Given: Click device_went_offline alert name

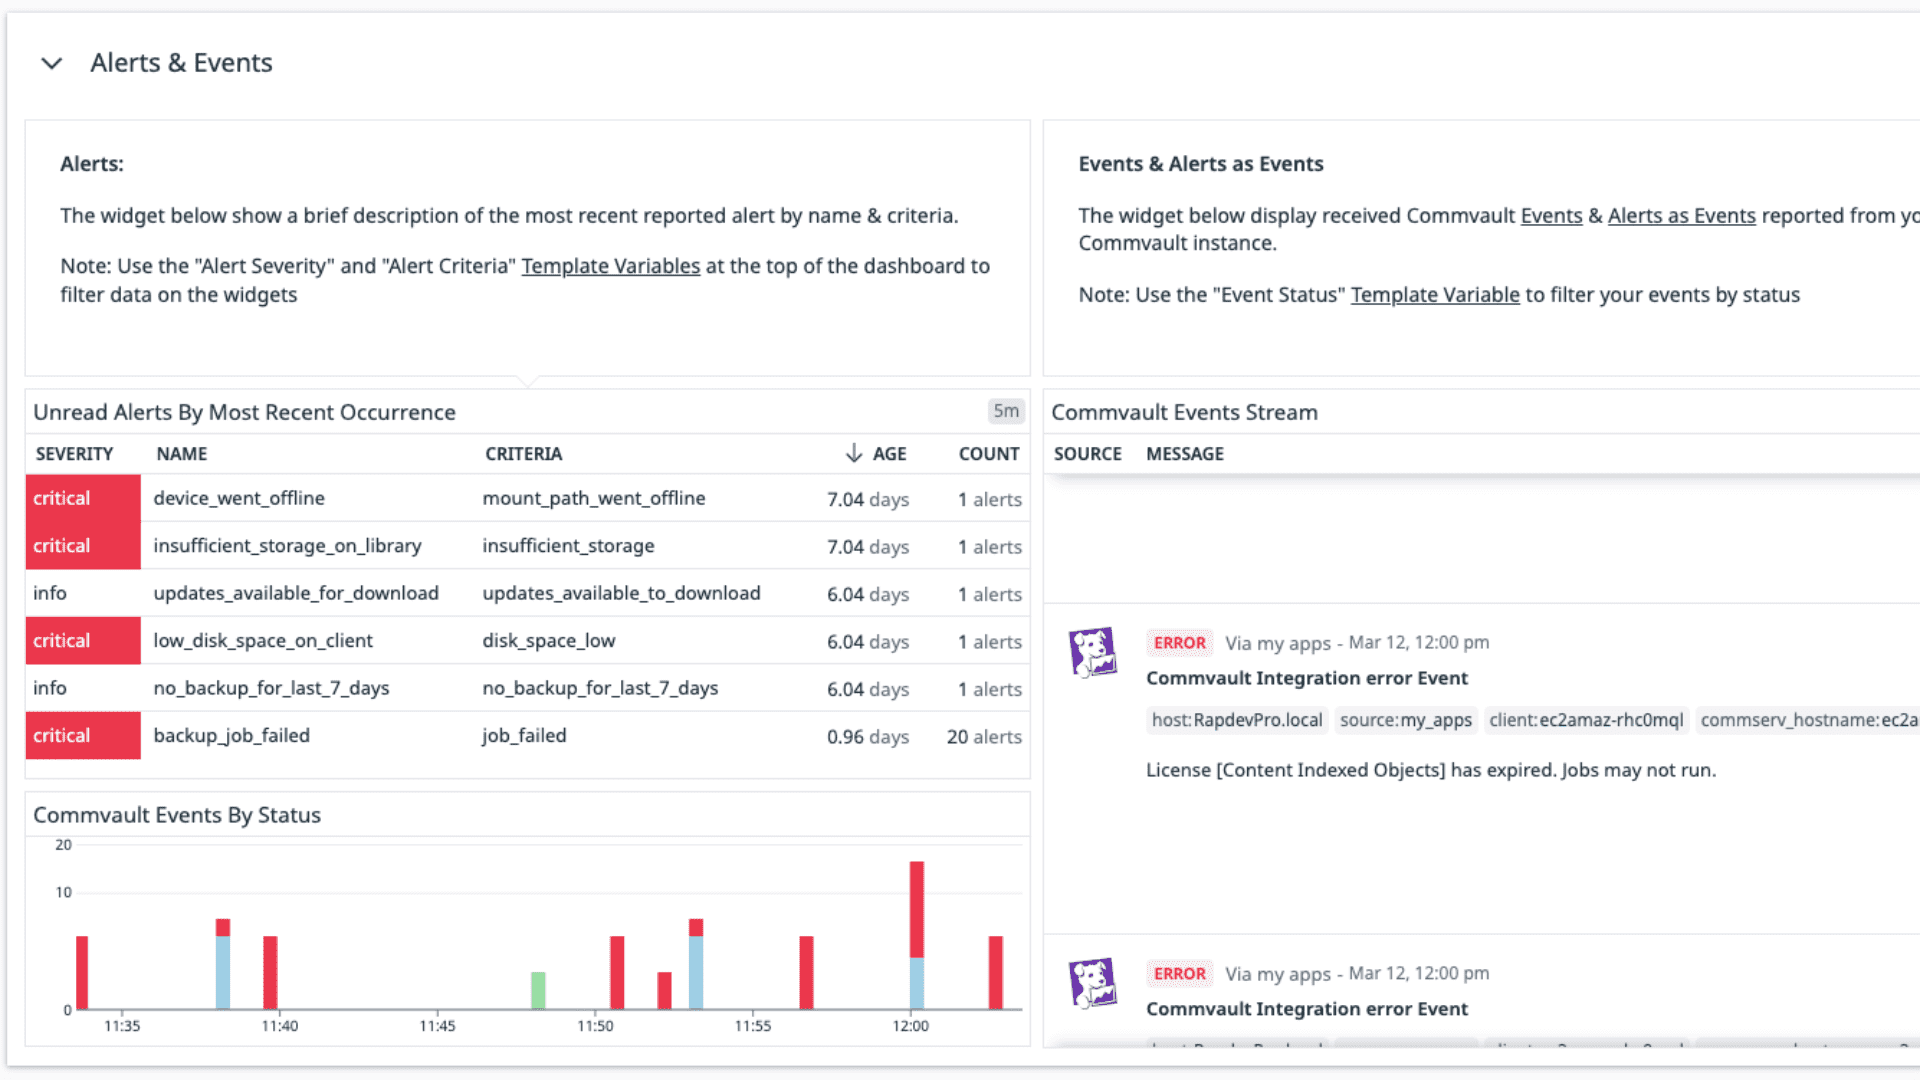Looking at the screenshot, I should click(239, 498).
